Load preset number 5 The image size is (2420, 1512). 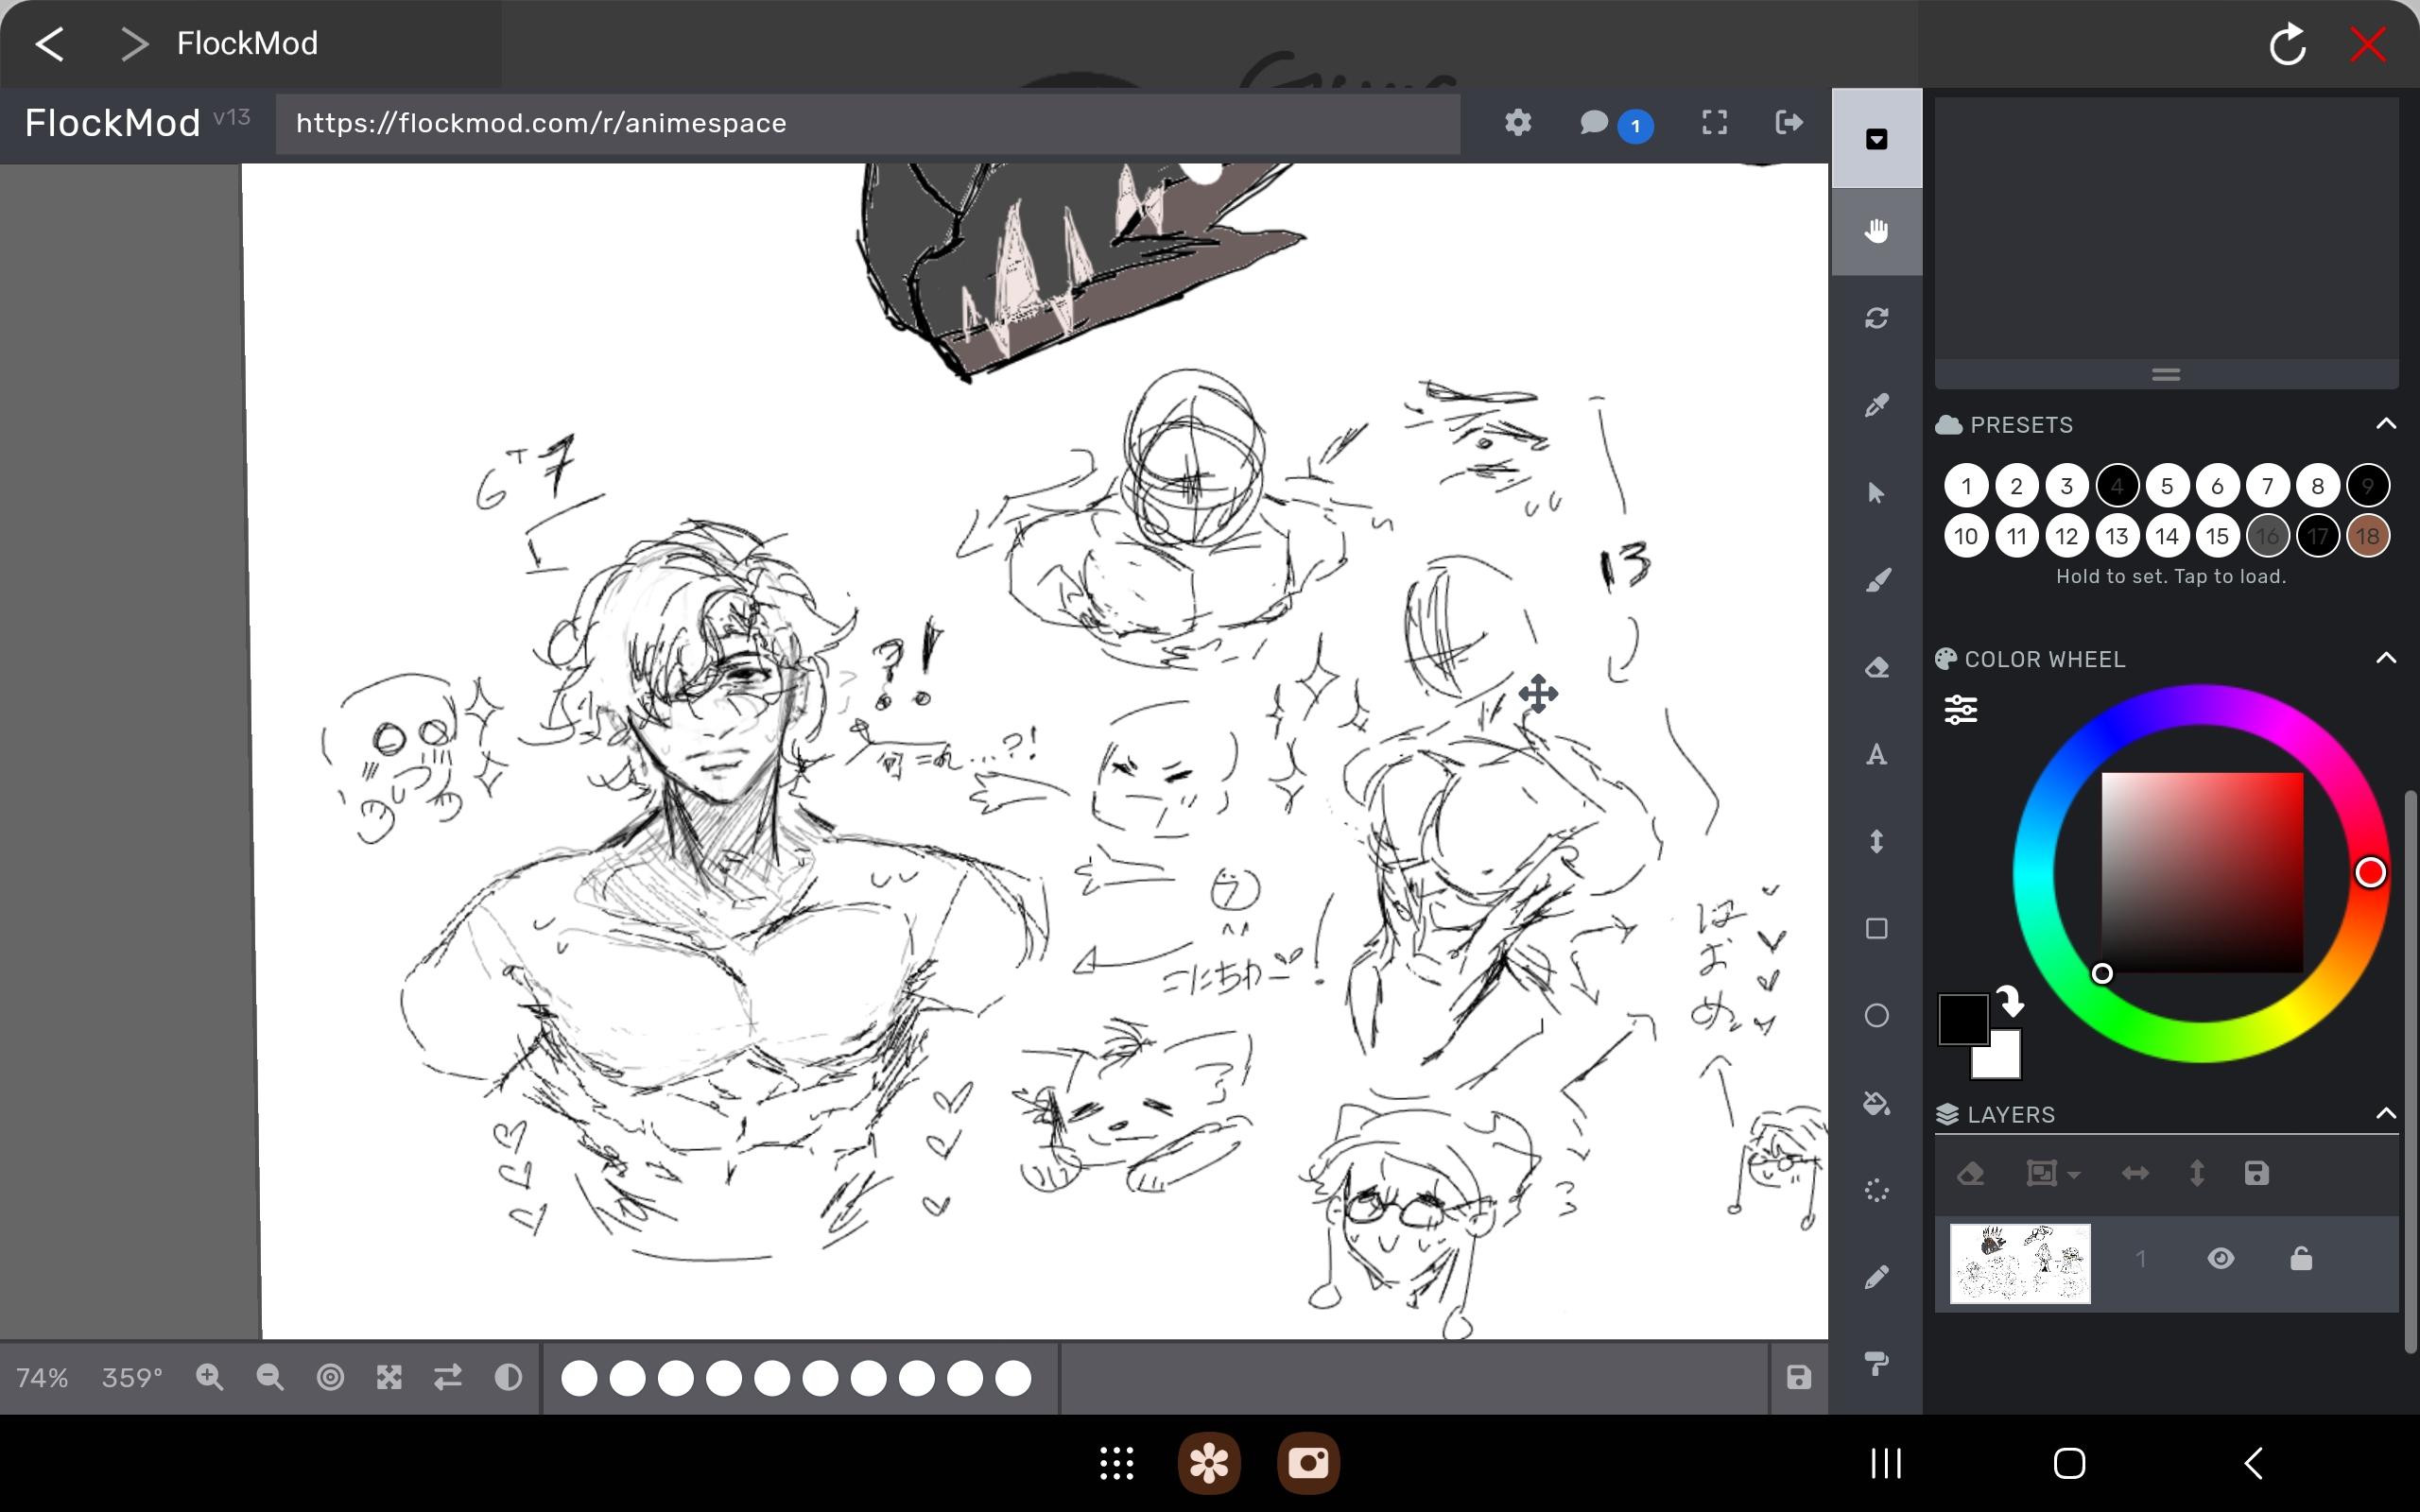point(2167,486)
